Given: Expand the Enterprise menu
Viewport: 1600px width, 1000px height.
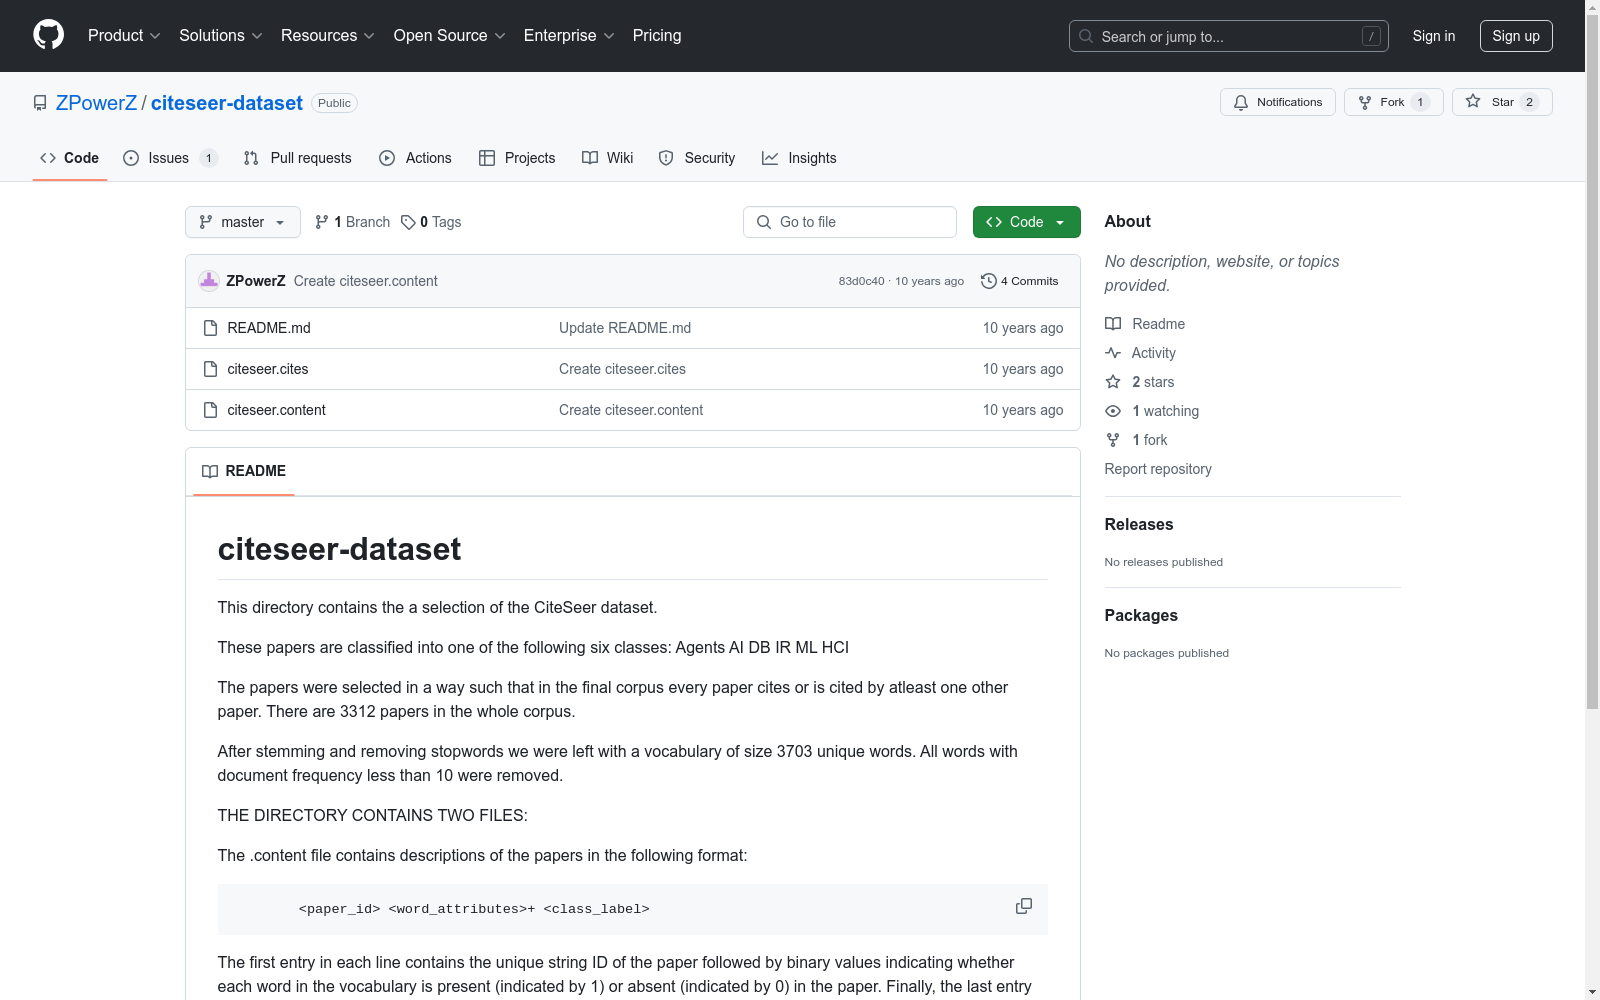Looking at the screenshot, I should 569,35.
